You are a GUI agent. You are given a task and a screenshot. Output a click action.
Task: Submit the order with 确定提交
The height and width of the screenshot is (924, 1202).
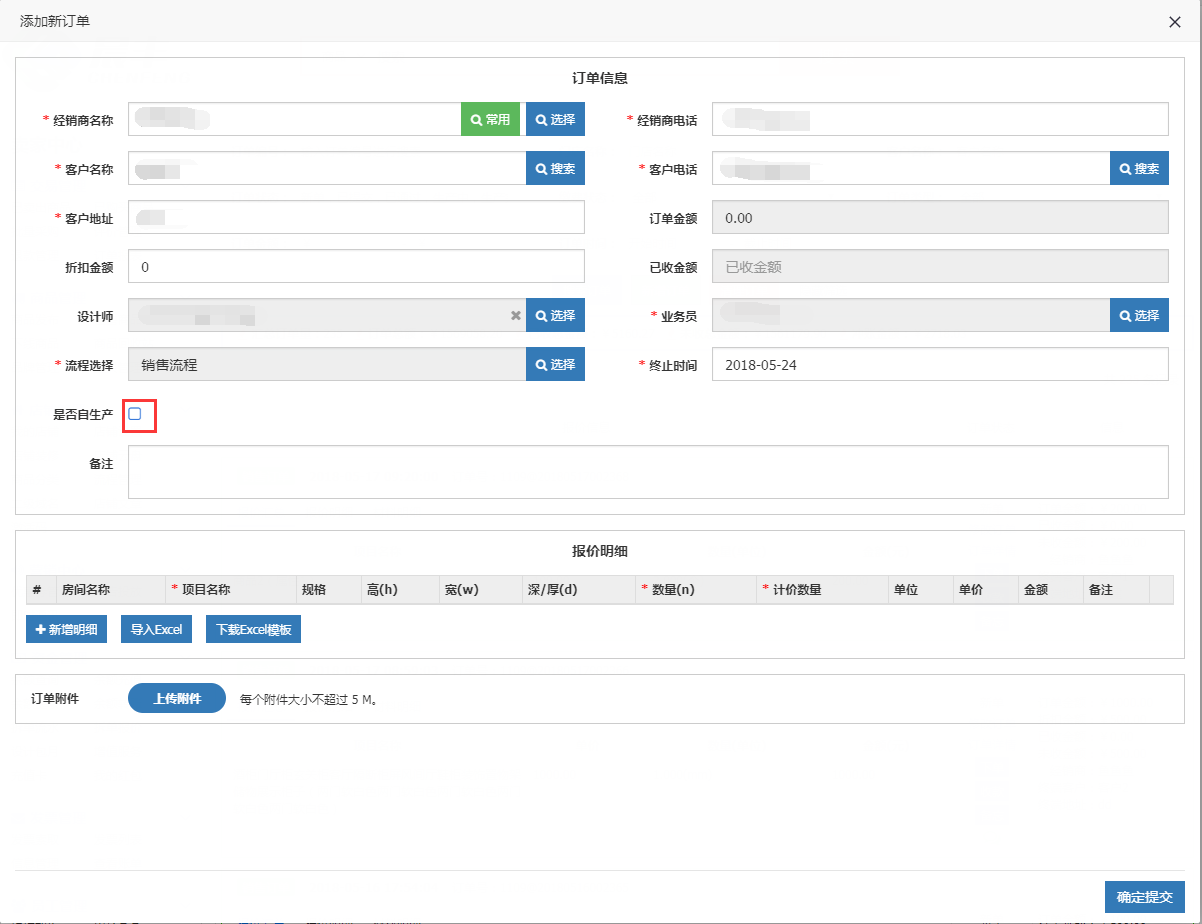(1144, 897)
